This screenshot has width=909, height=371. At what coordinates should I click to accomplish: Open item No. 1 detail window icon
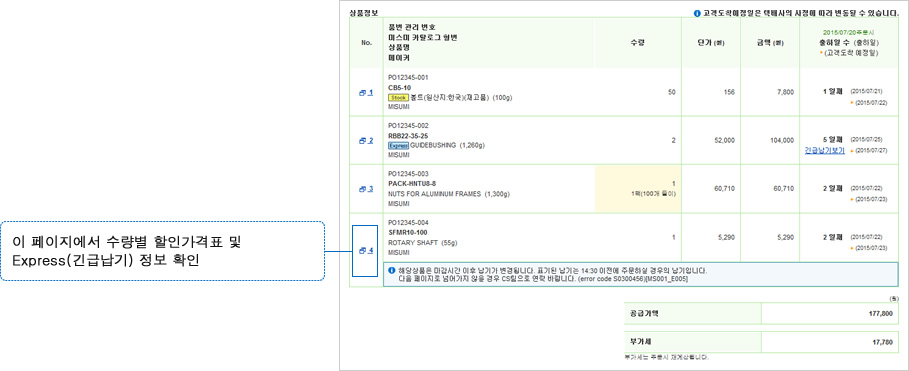tap(366, 92)
